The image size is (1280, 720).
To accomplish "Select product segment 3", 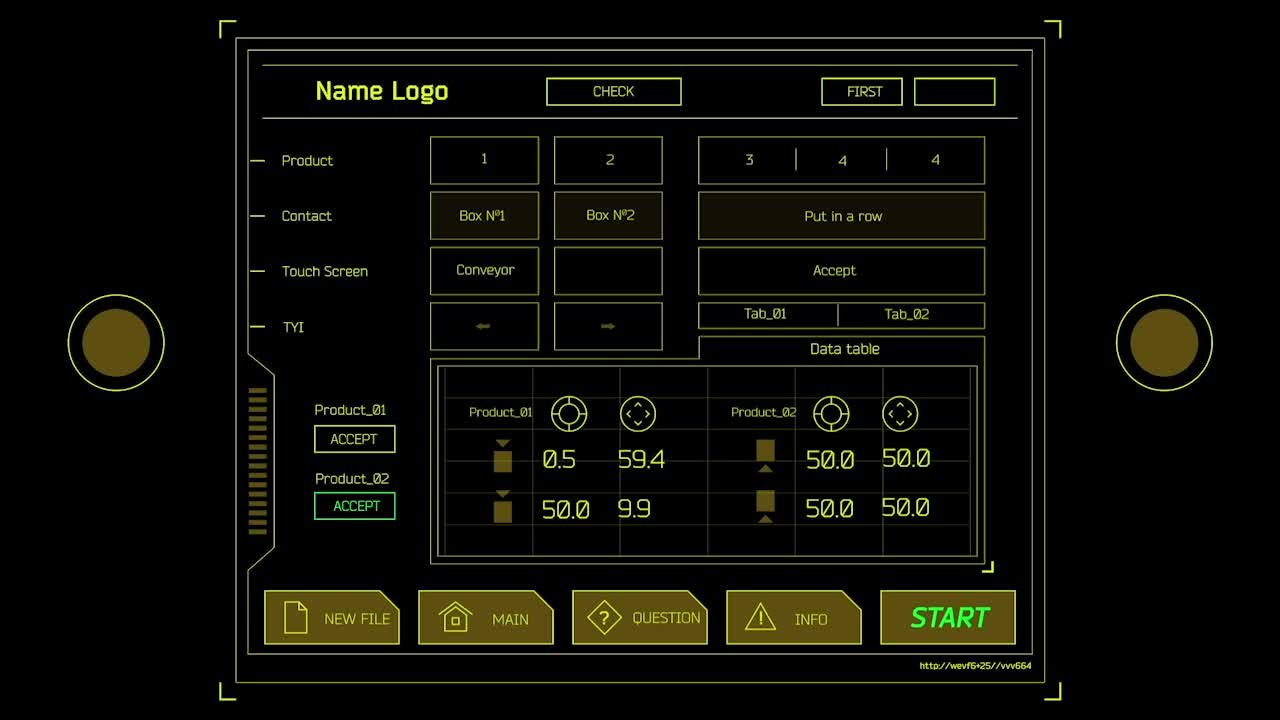I will pyautogui.click(x=748, y=160).
